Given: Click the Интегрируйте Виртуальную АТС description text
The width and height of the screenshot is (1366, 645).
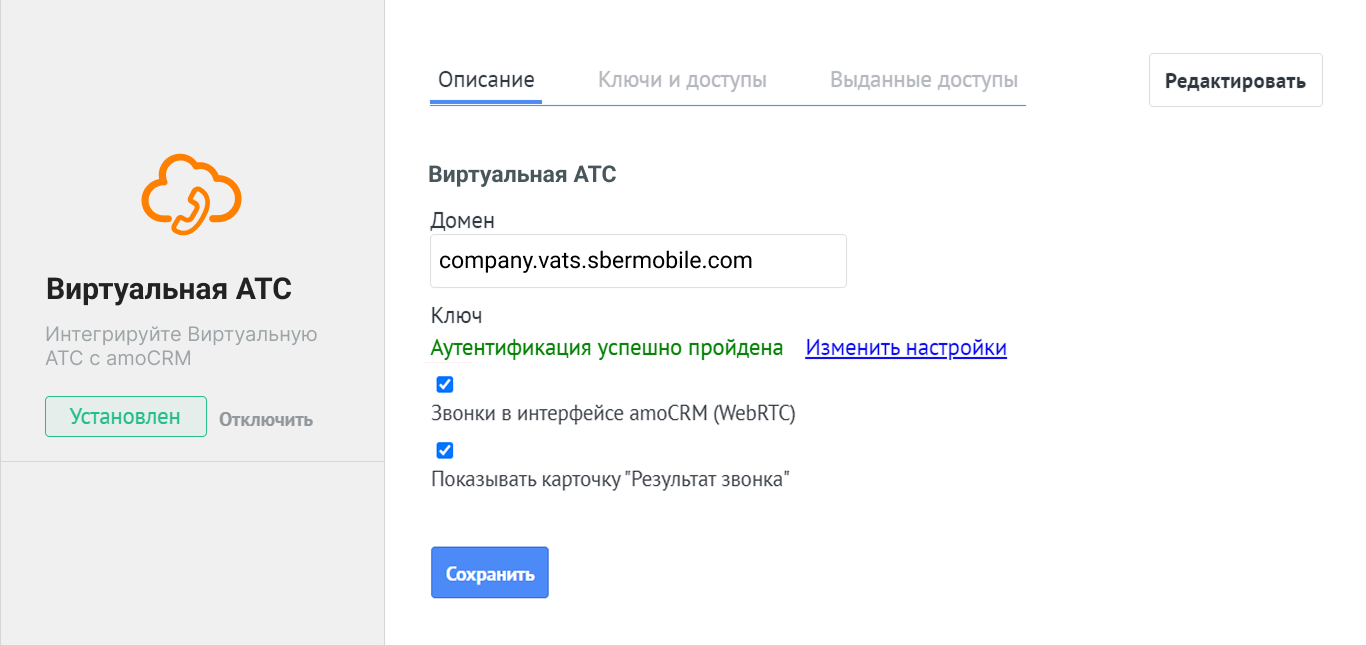Looking at the screenshot, I should point(182,346).
